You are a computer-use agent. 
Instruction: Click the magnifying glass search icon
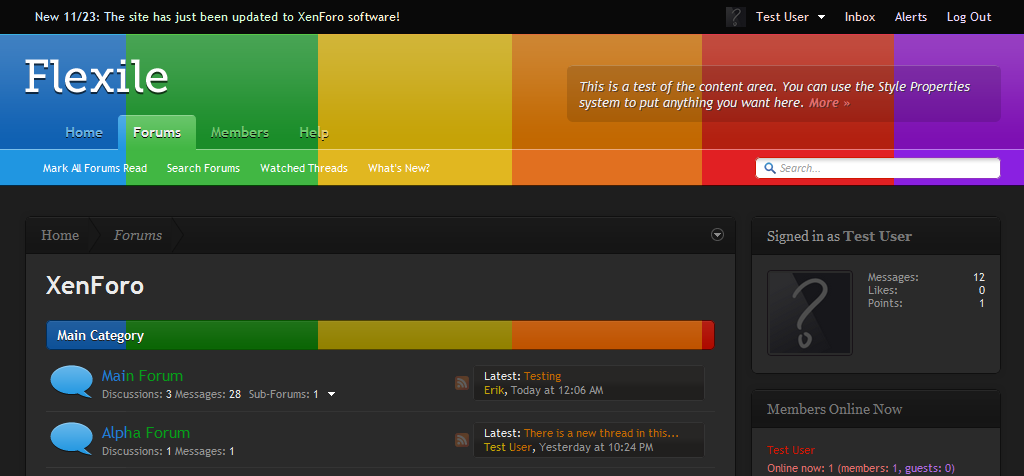click(769, 168)
